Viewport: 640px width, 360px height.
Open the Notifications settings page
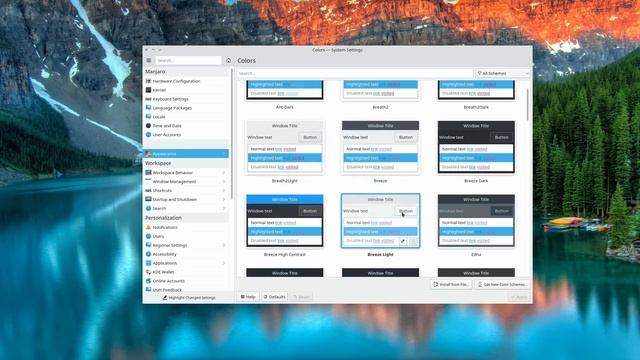(186, 227)
